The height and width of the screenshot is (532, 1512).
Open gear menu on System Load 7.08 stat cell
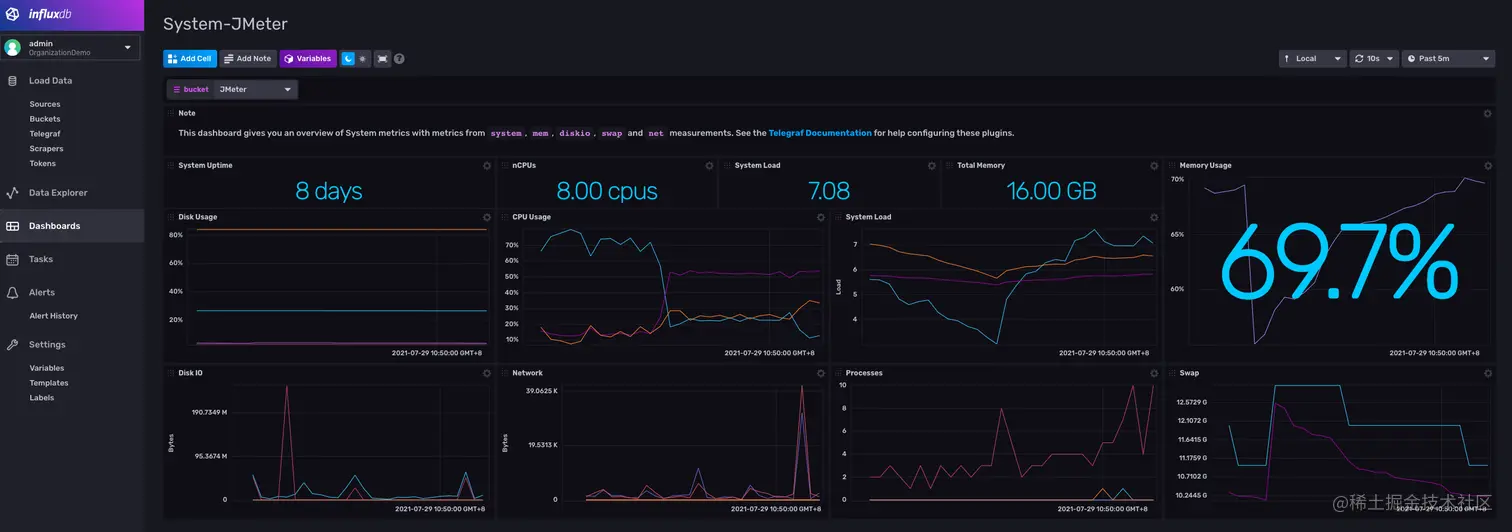pos(932,165)
